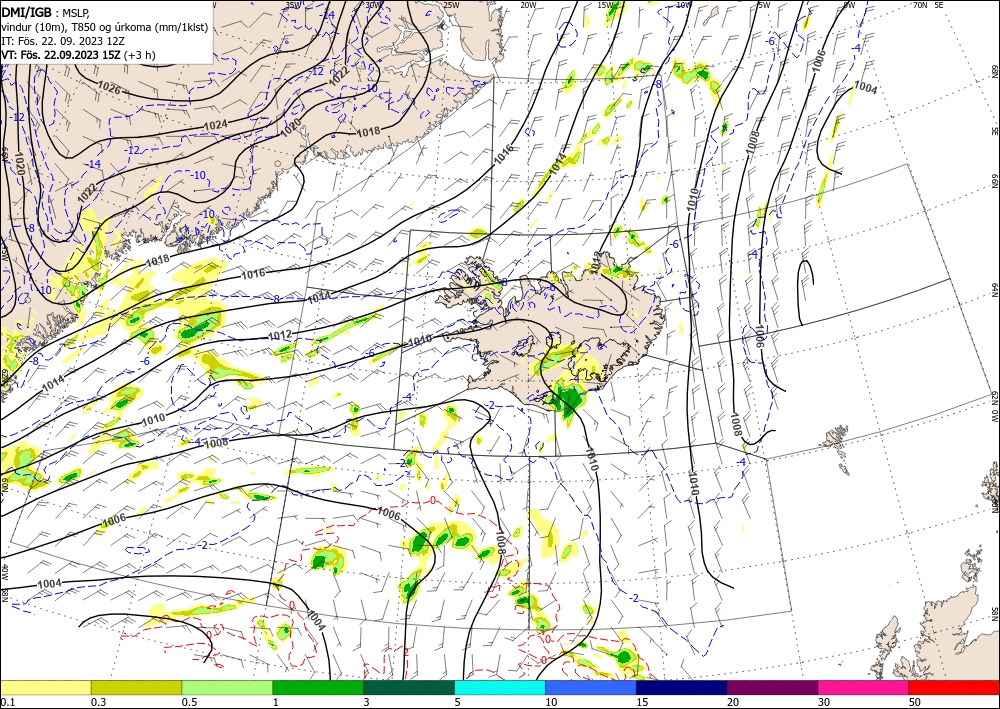Viewport: 1000px width, 709px height.
Task: Pick the blue 10–15 legend swatch
Action: (591, 687)
